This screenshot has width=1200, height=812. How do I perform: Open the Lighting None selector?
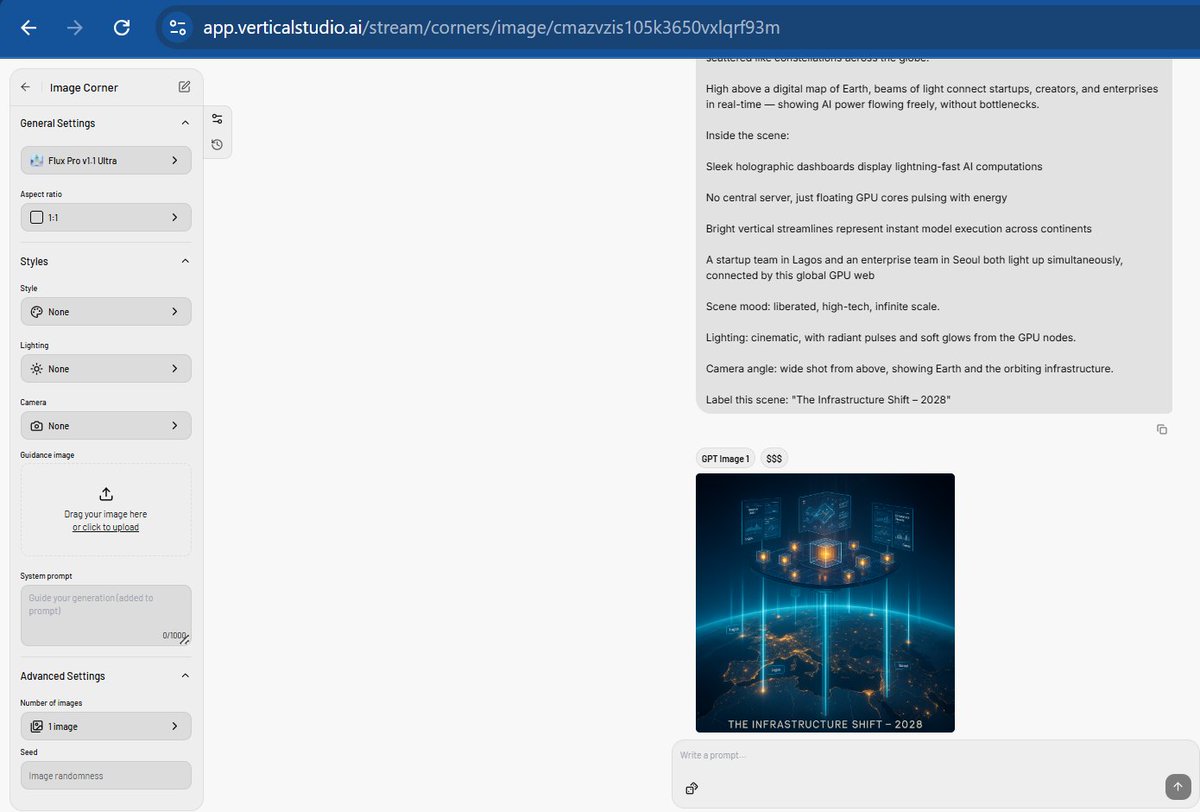coord(106,369)
